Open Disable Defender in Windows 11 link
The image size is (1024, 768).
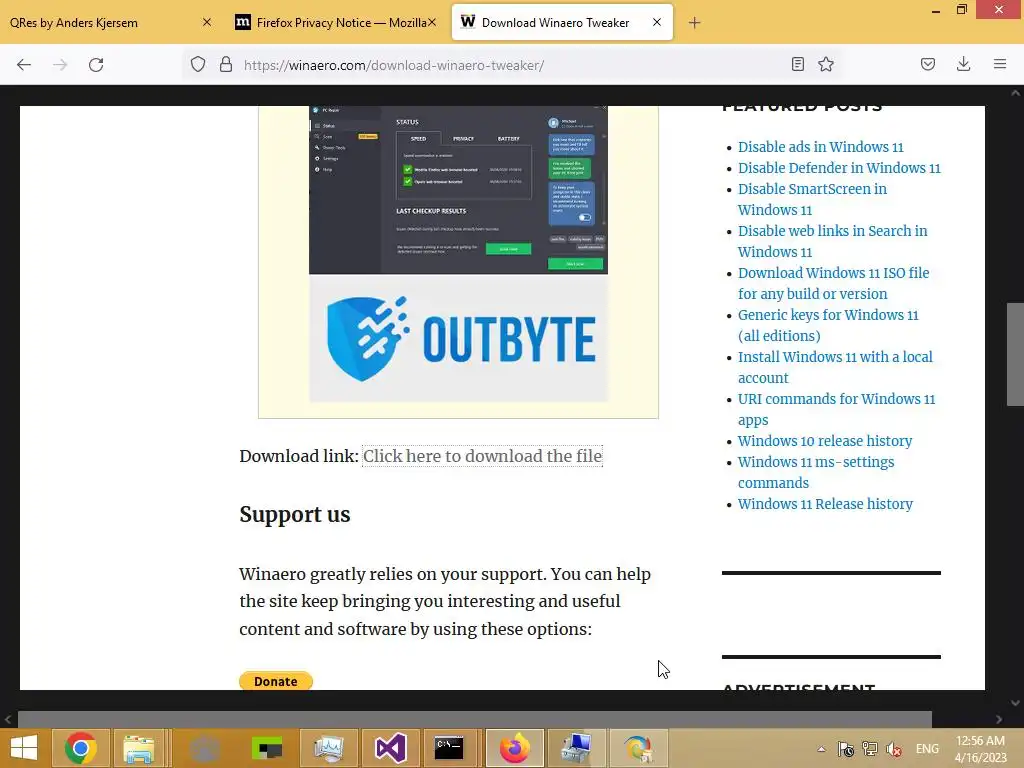(839, 168)
